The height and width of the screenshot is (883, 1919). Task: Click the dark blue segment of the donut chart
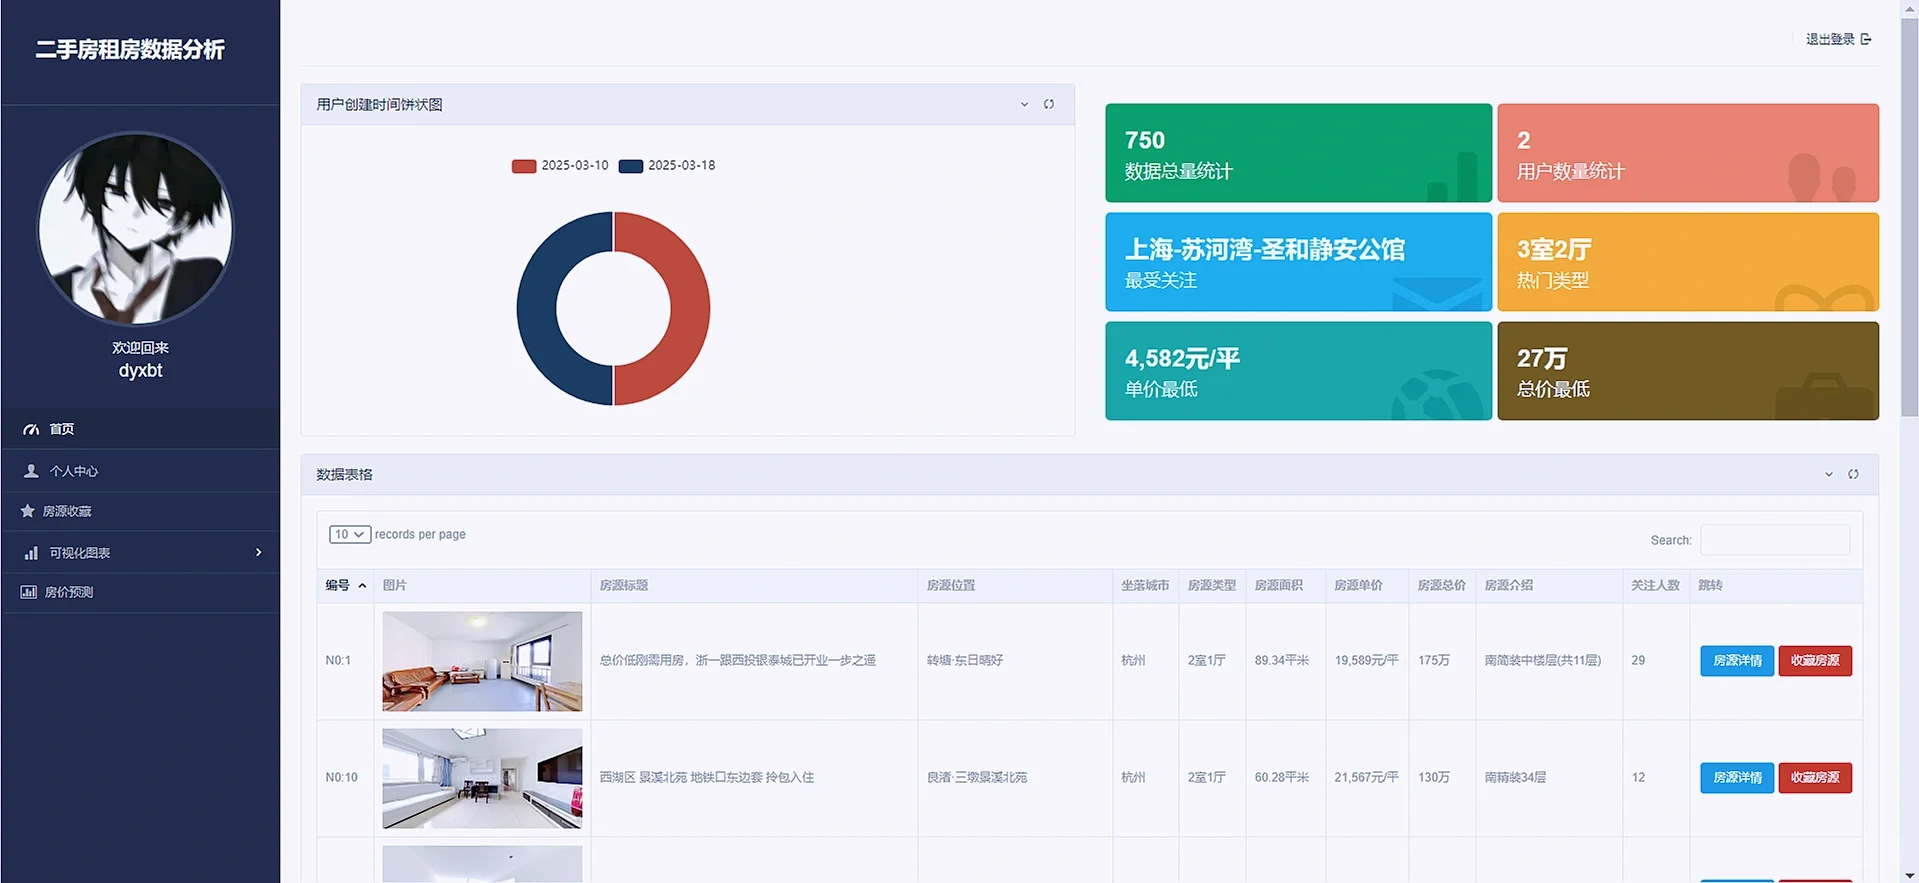coord(536,308)
